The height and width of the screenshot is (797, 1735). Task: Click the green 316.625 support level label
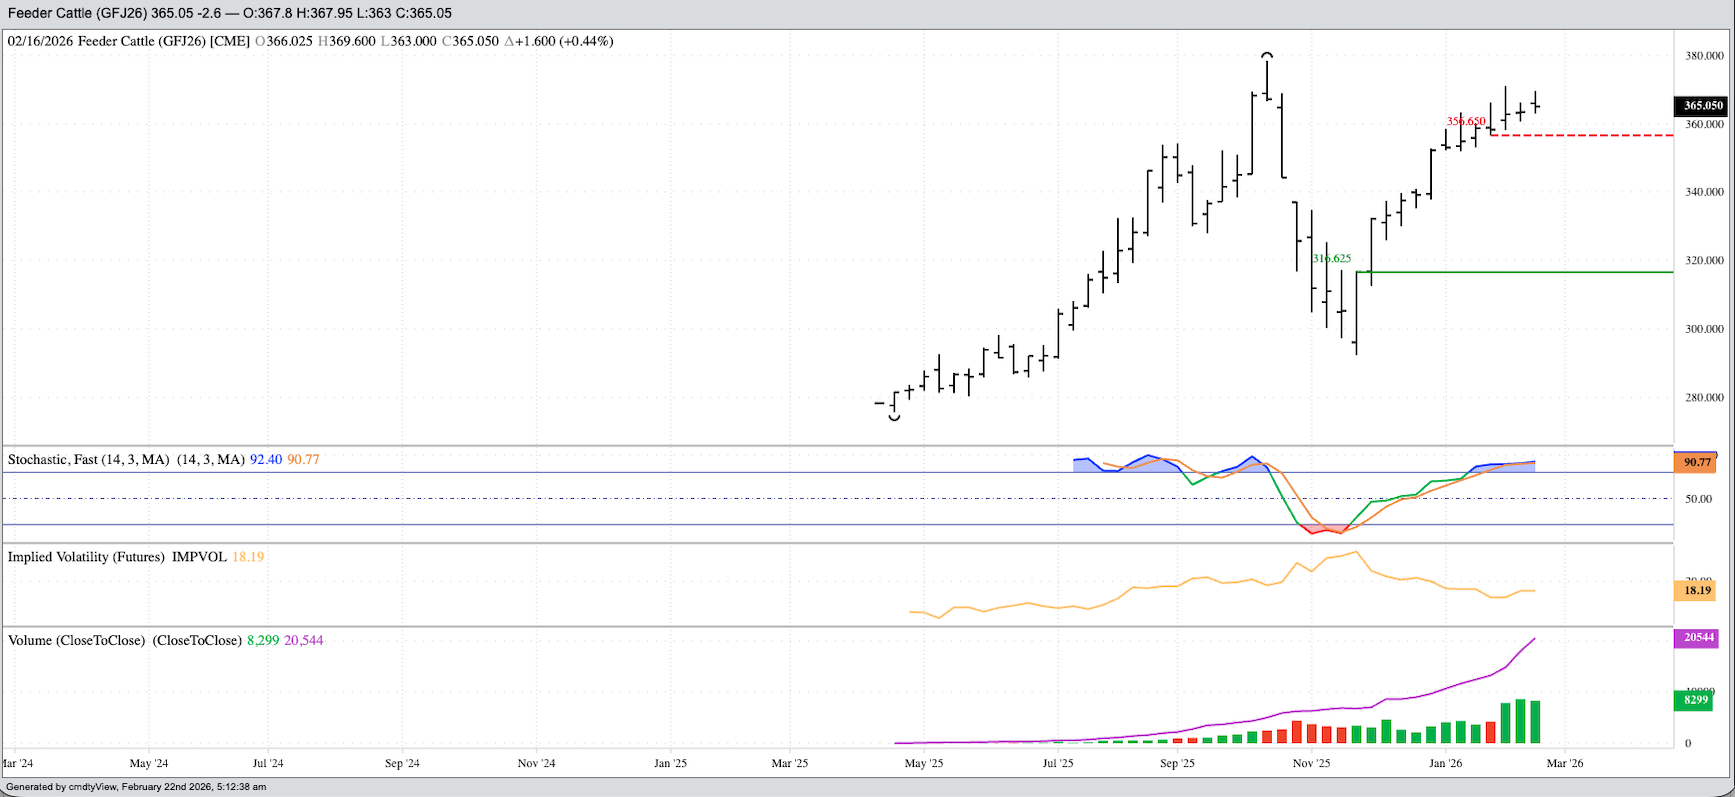coord(1332,258)
